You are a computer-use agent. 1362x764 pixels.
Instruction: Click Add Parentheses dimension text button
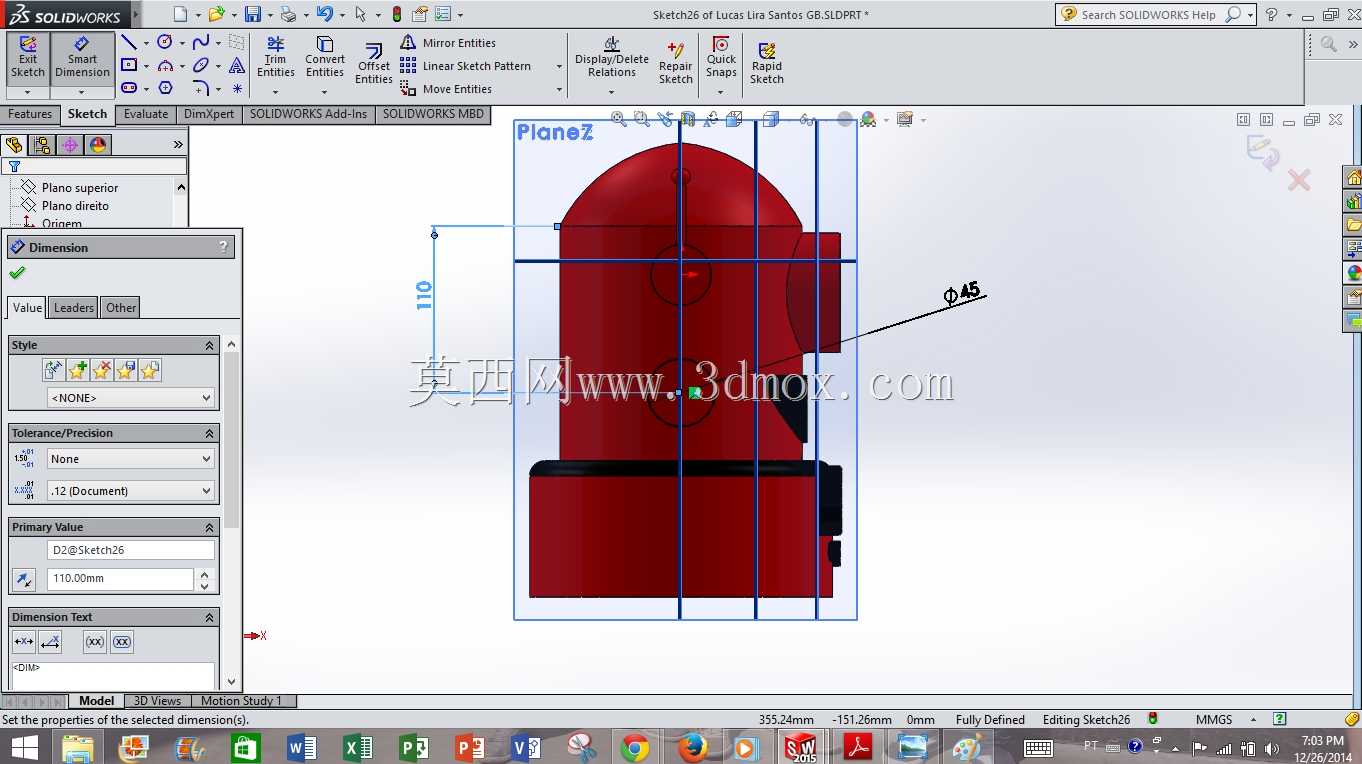(95, 642)
